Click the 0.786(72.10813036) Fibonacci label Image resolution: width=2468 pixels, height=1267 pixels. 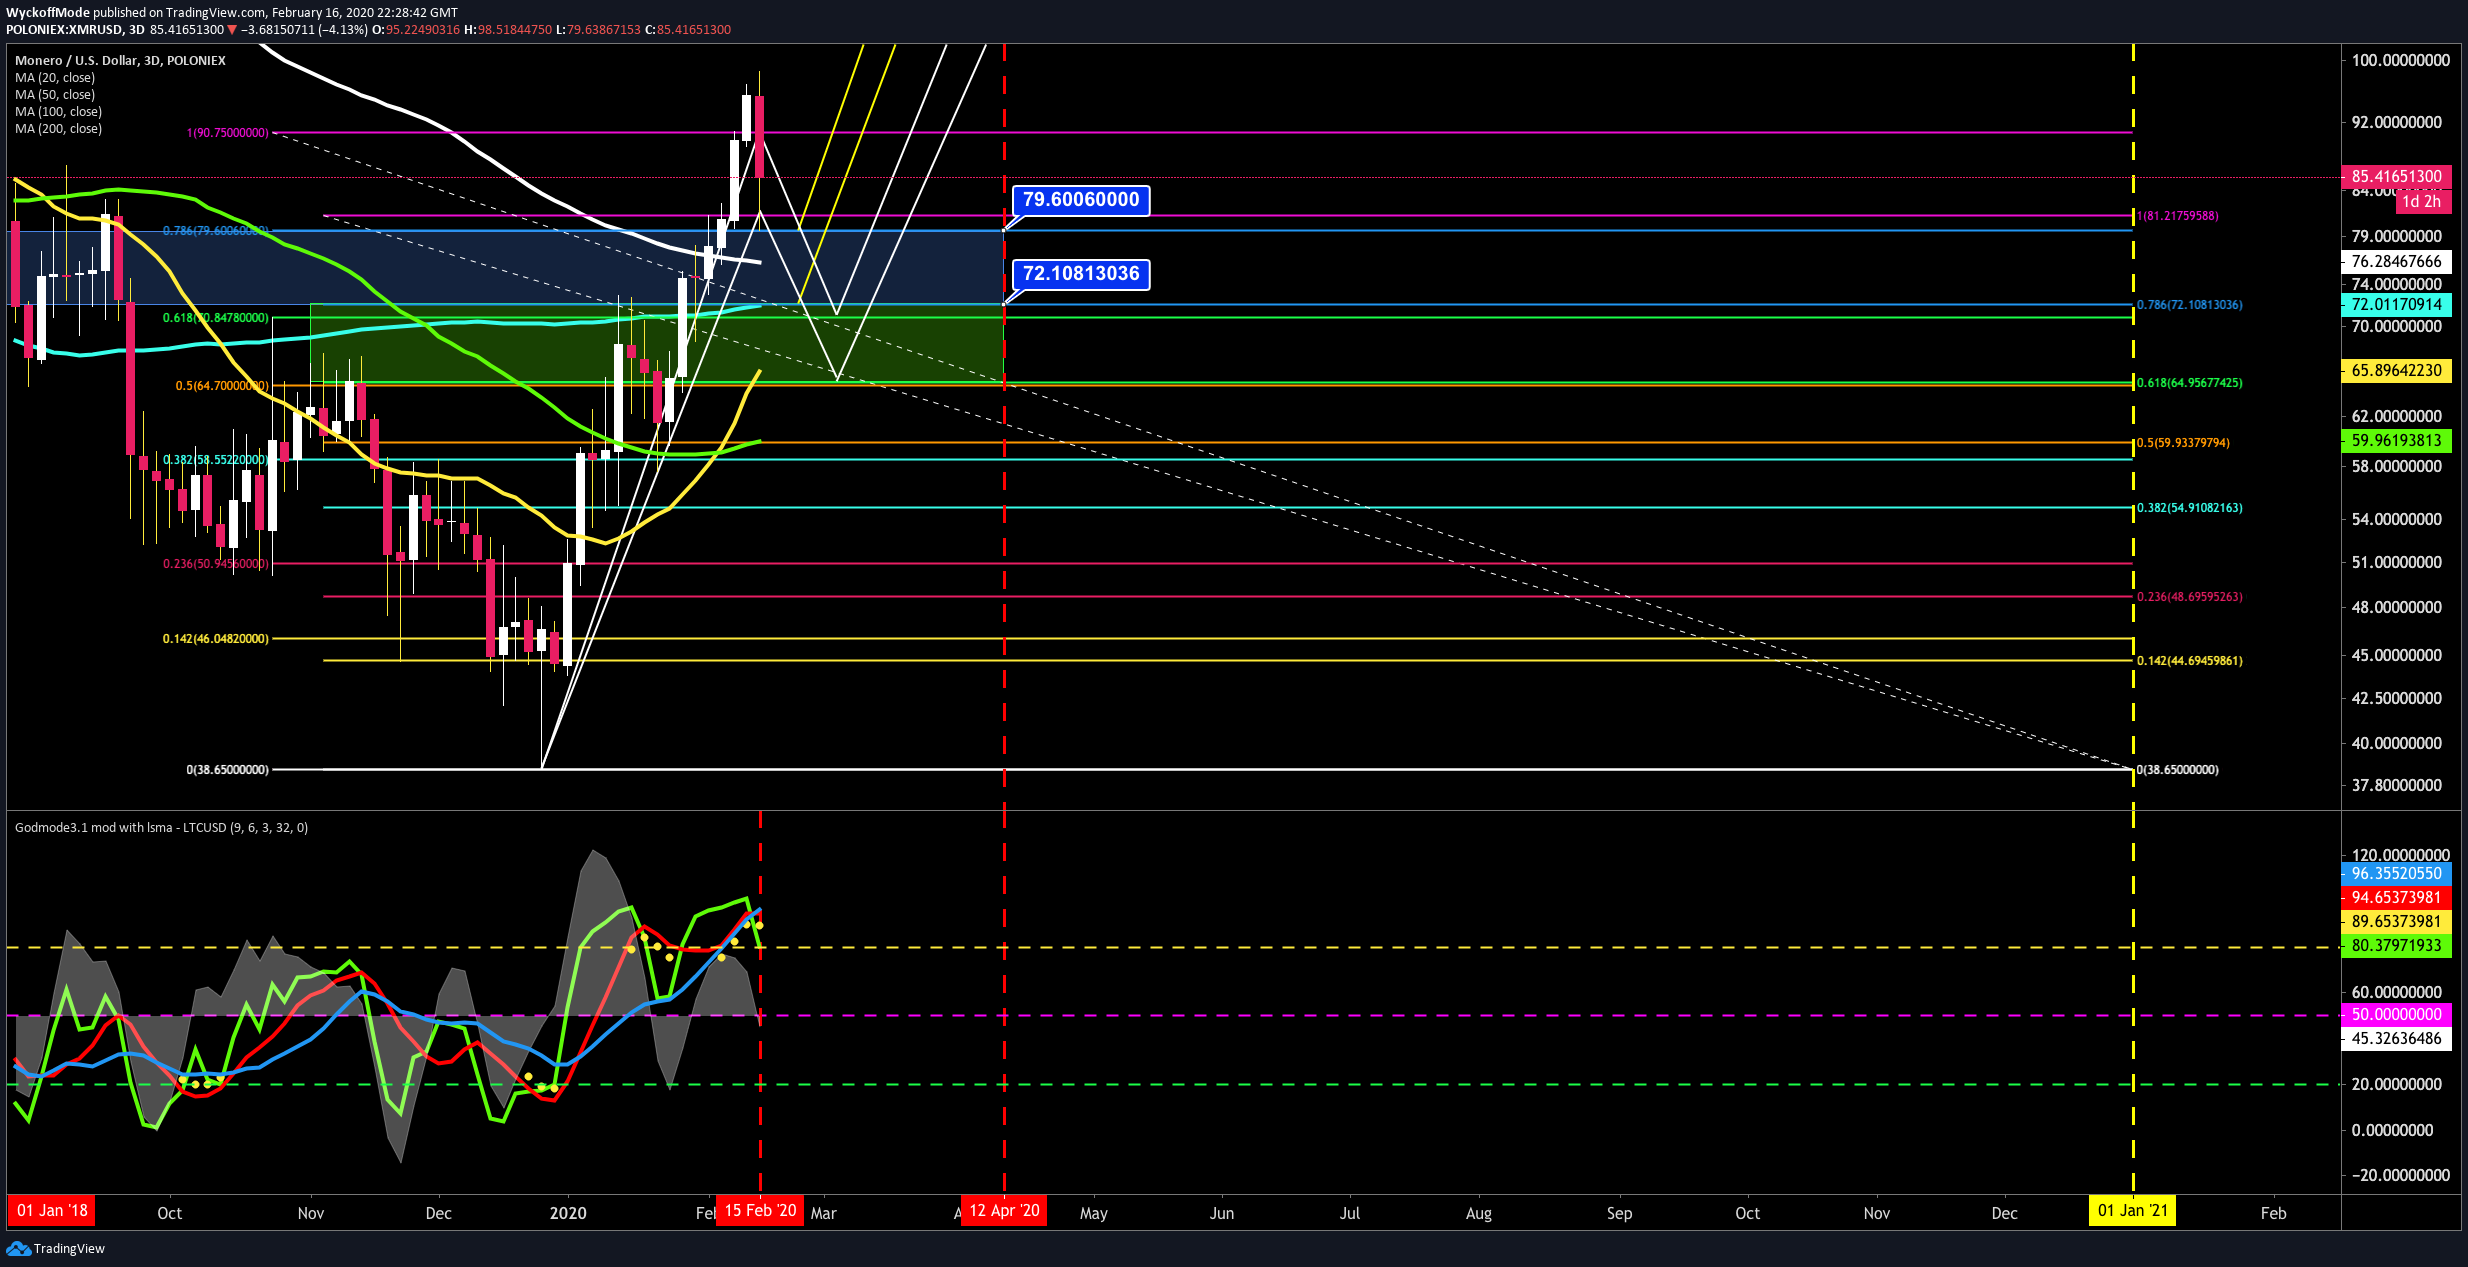point(2189,305)
